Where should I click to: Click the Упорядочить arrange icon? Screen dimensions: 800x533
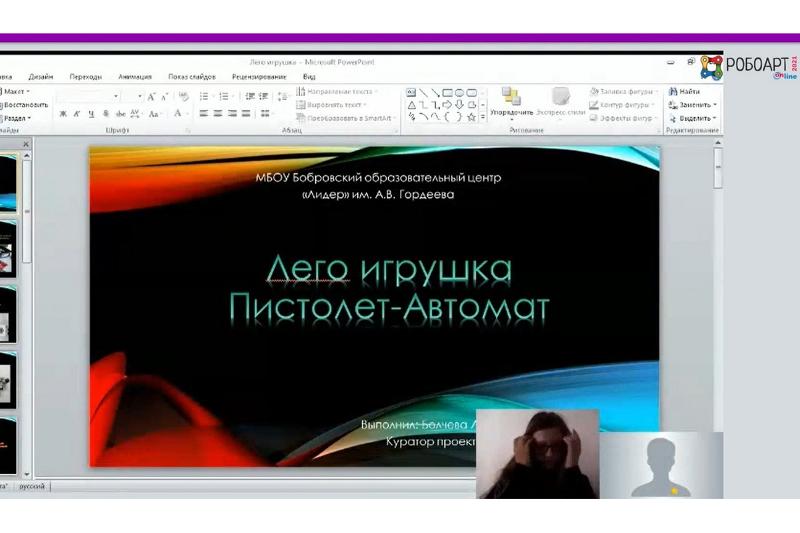click(511, 97)
